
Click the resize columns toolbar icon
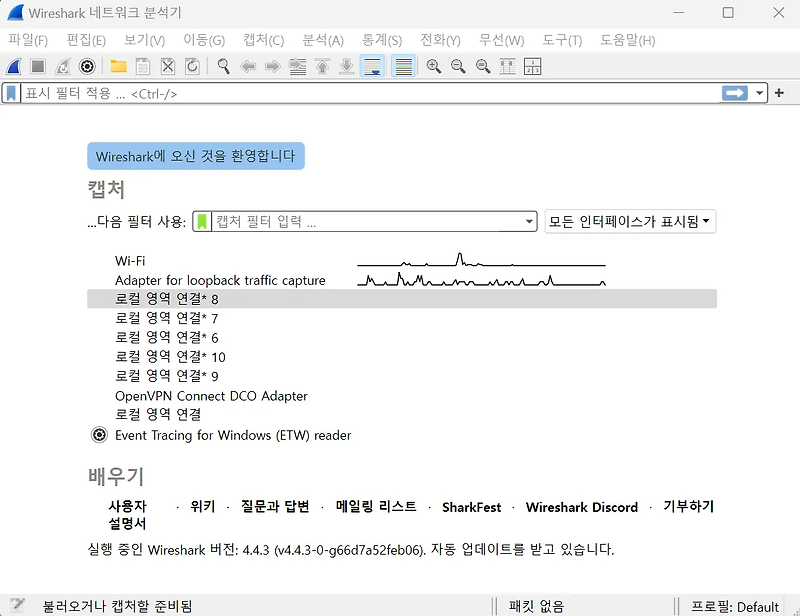pyautogui.click(x=506, y=66)
